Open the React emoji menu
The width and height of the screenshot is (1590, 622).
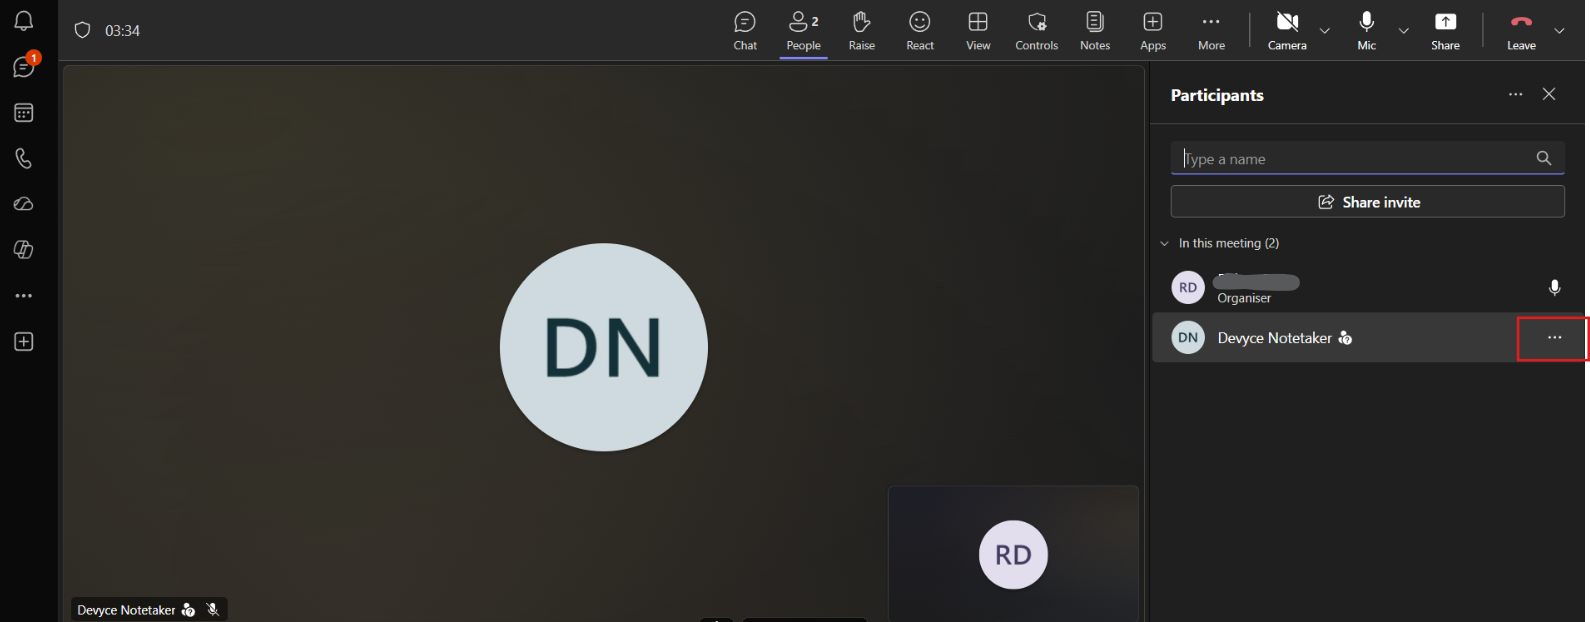920,31
